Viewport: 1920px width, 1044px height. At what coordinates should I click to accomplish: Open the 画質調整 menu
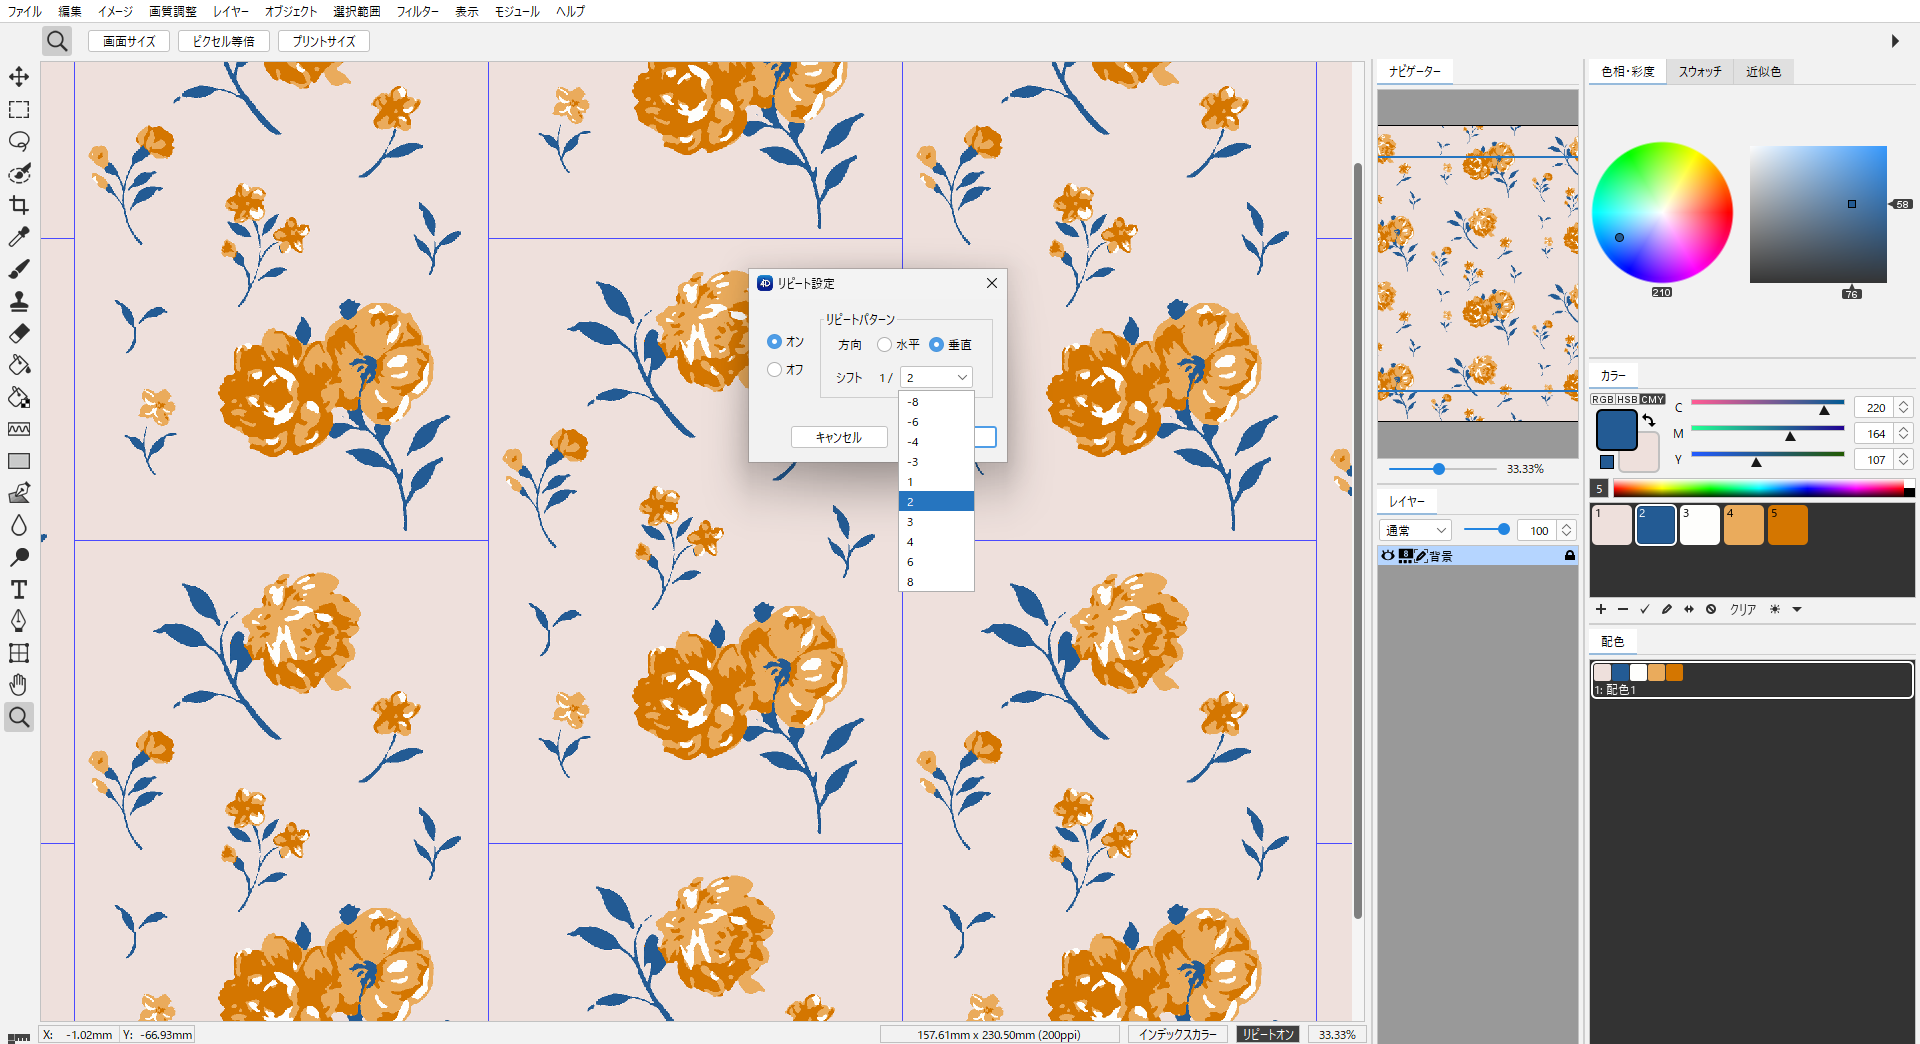point(173,11)
